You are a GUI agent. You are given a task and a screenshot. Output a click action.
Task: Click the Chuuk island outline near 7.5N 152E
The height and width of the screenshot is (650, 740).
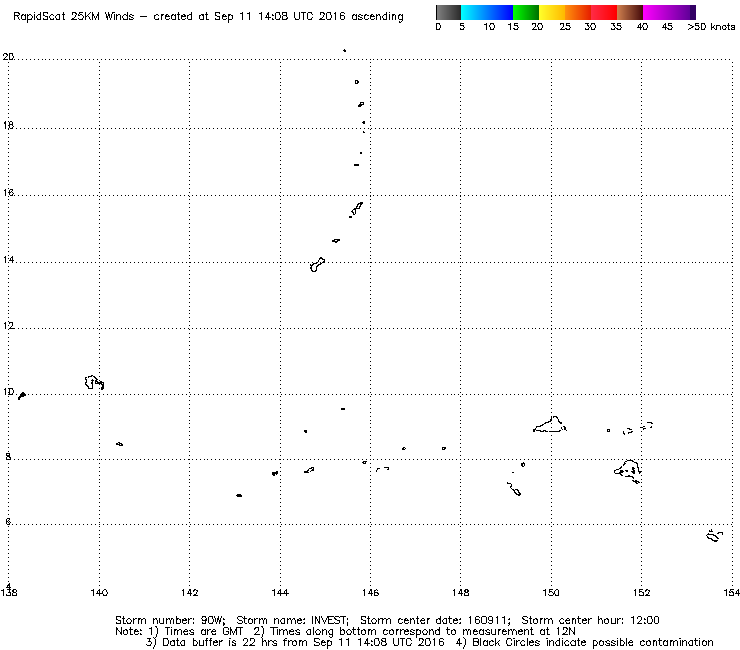pyautogui.click(x=628, y=471)
